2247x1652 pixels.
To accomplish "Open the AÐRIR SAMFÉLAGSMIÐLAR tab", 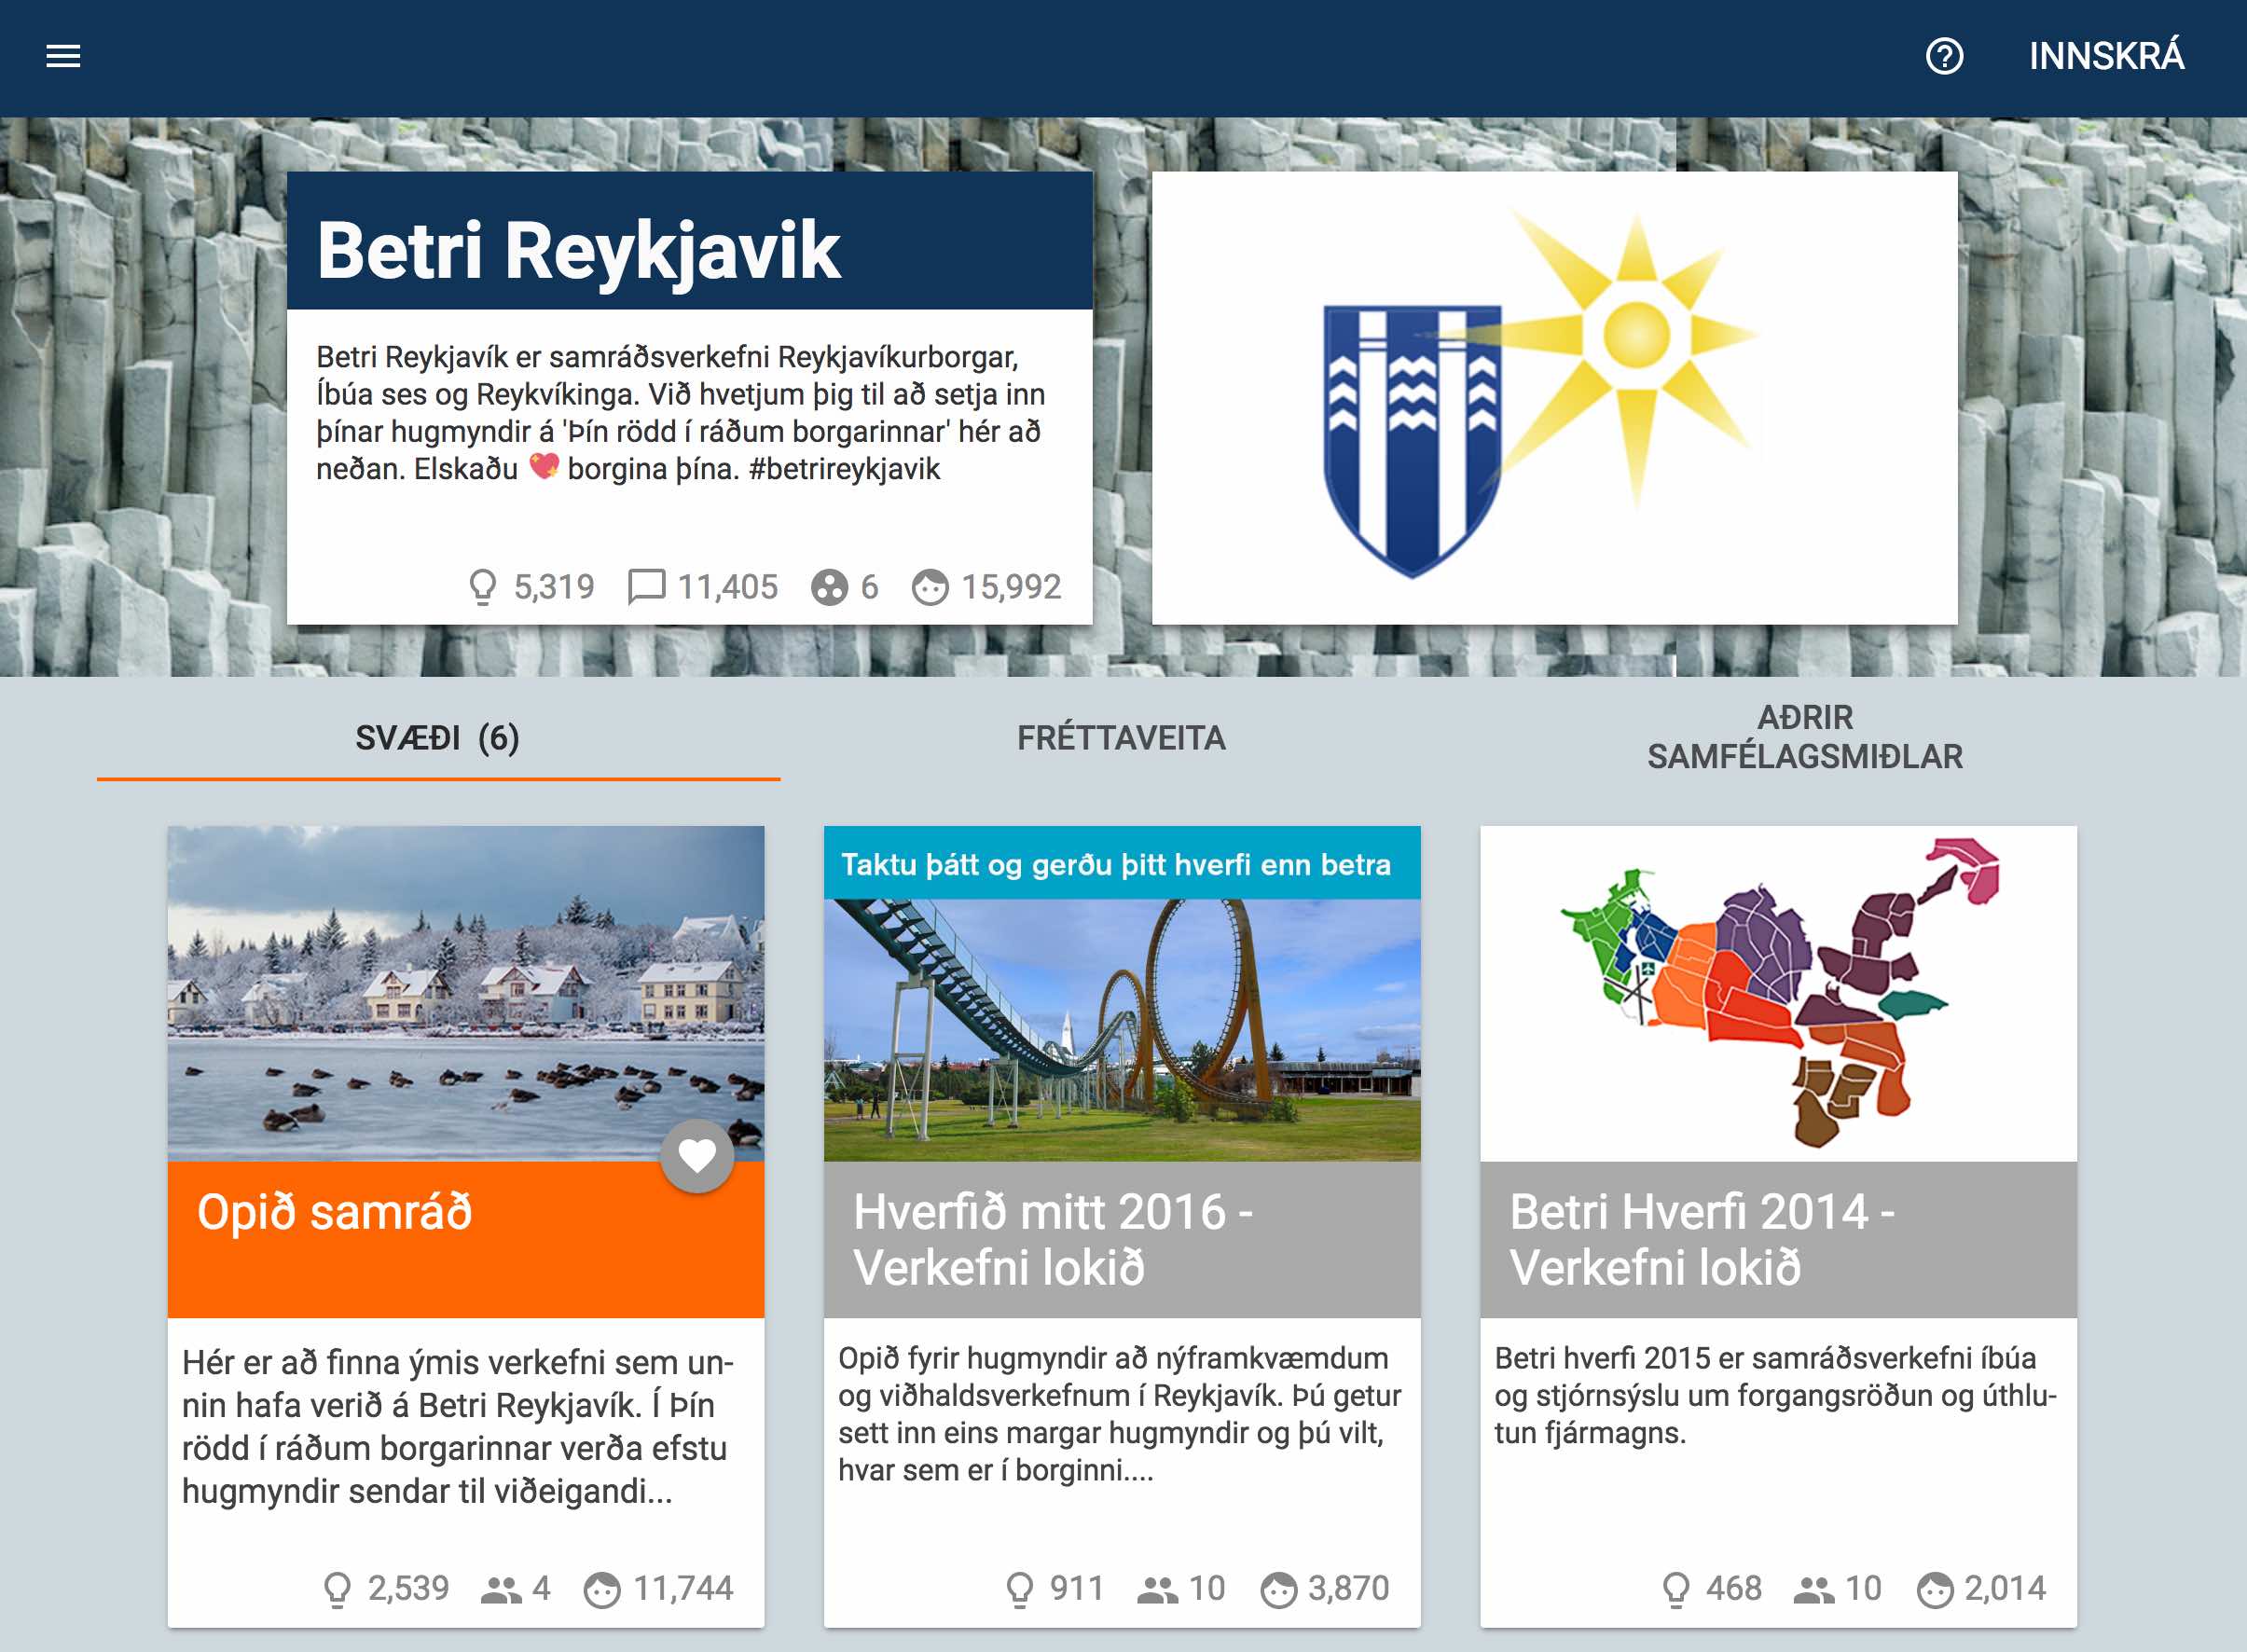I will coord(1804,737).
